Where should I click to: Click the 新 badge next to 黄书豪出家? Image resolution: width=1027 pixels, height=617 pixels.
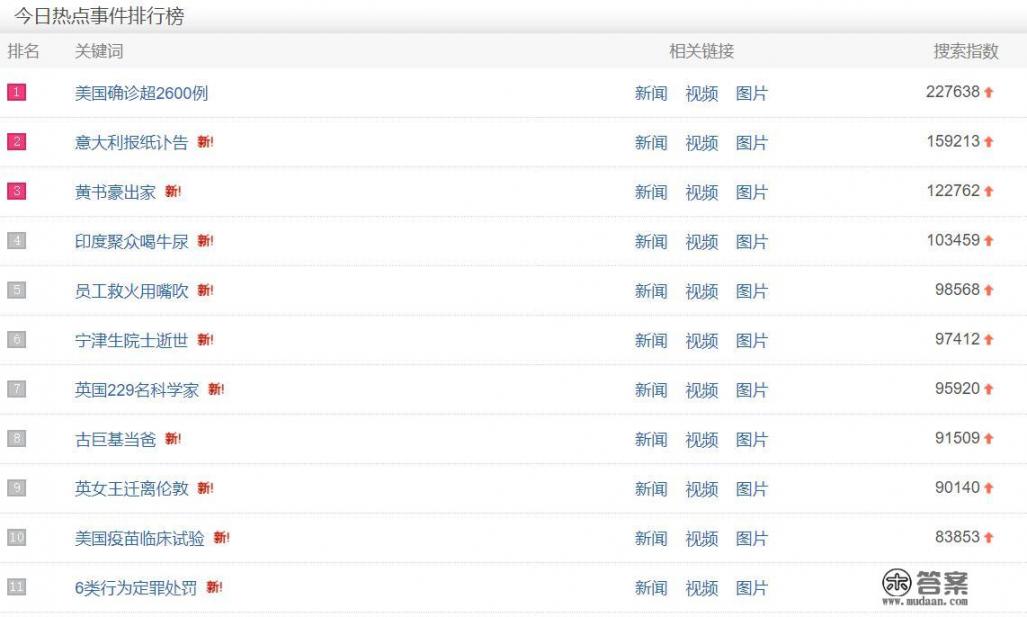pos(173,191)
